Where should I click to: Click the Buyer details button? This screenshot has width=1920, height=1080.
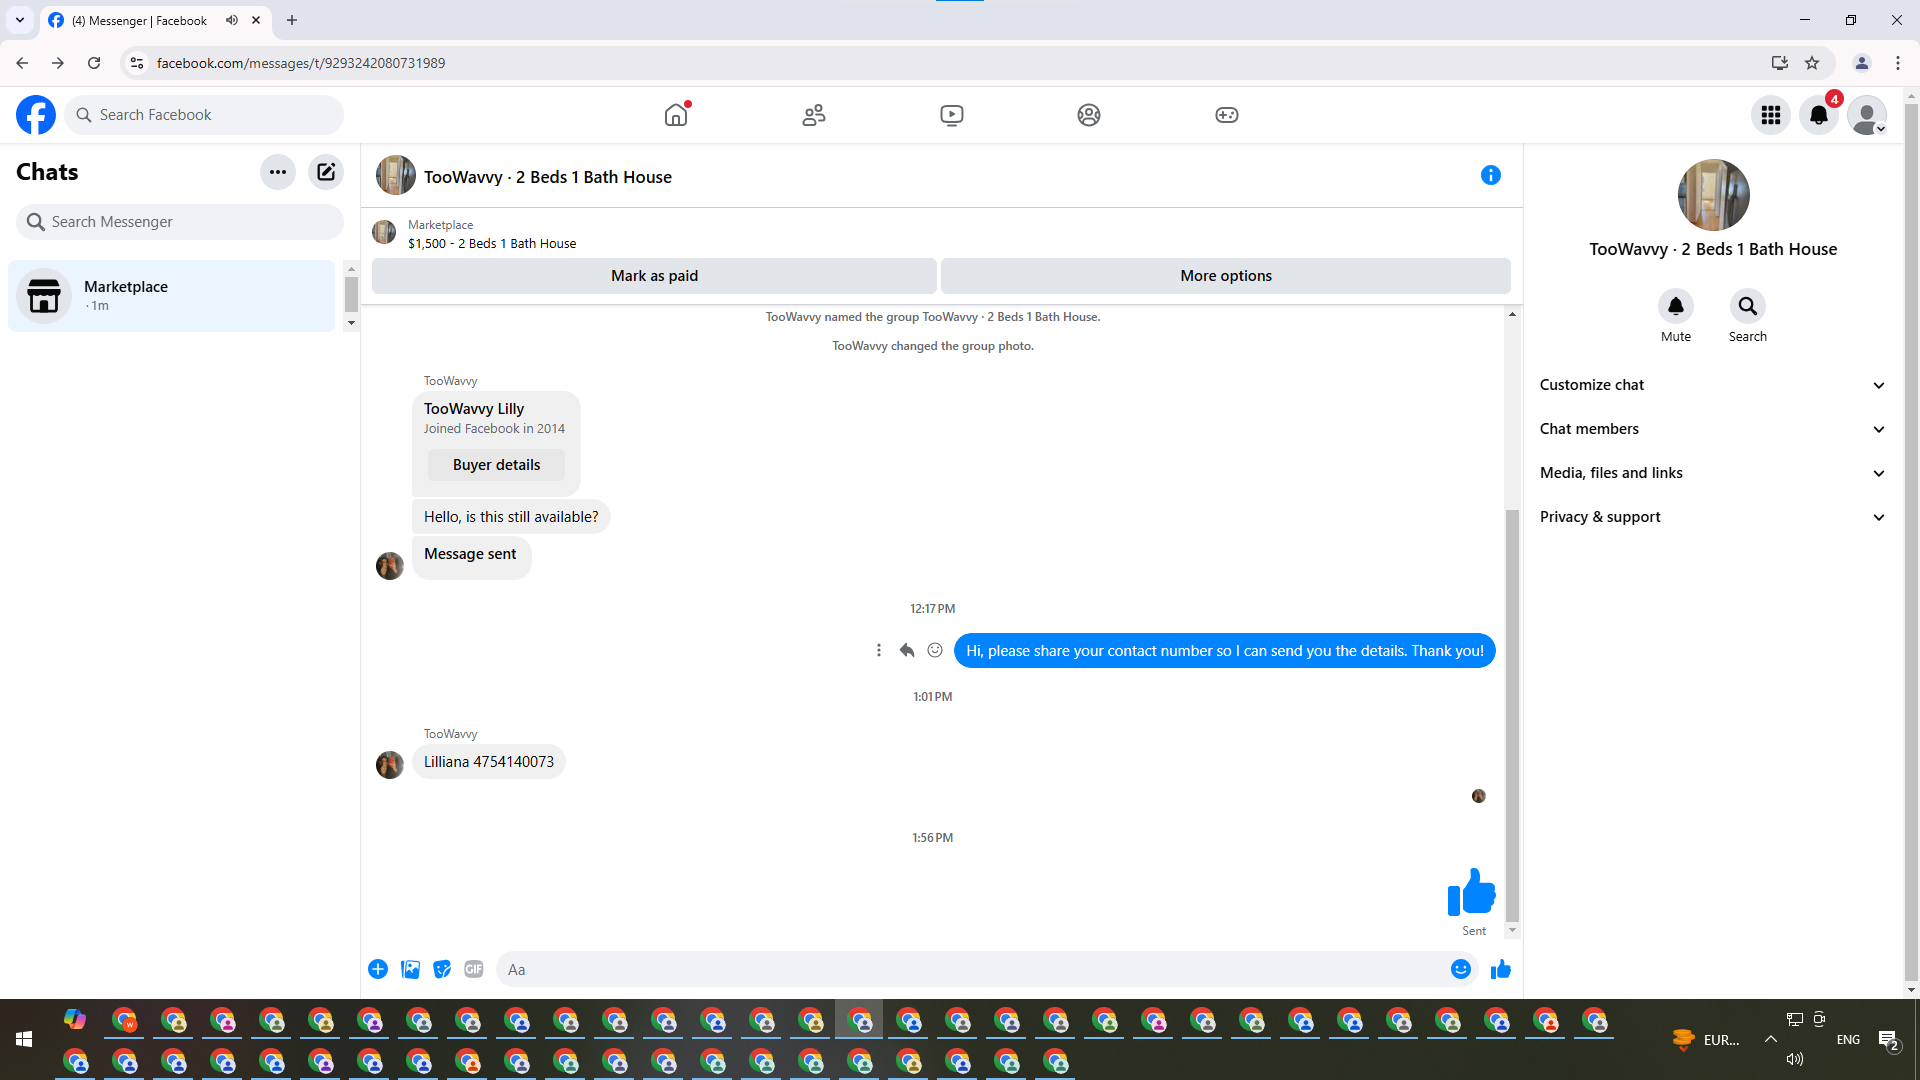[496, 465]
